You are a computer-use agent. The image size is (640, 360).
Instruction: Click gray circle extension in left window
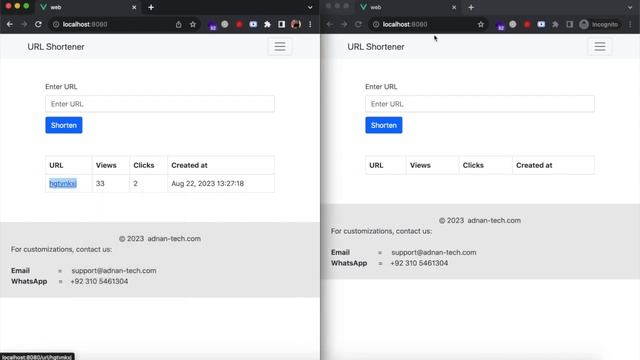[x=225, y=24]
